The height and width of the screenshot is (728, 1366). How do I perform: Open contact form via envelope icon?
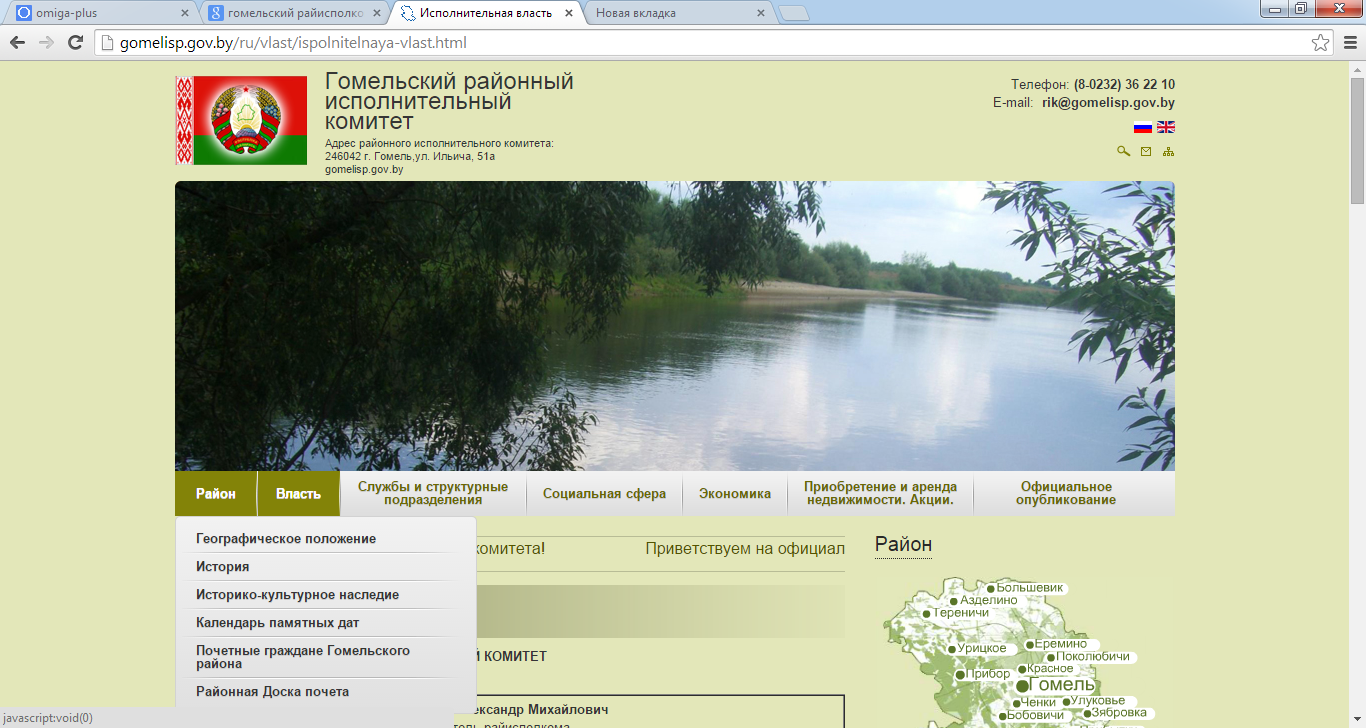[1146, 151]
